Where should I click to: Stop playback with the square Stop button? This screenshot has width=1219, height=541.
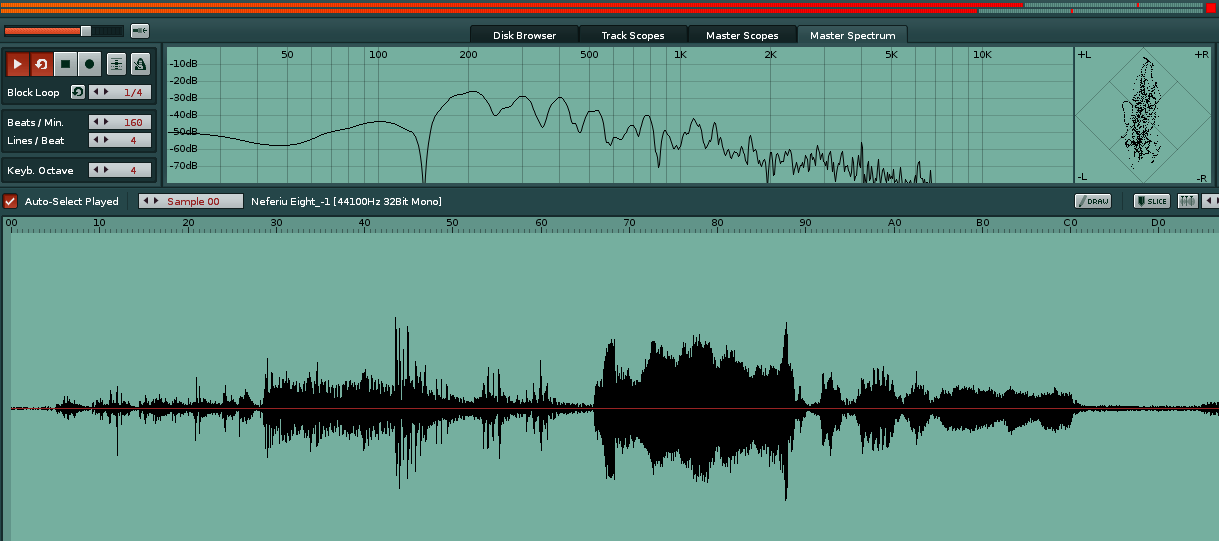[65, 64]
